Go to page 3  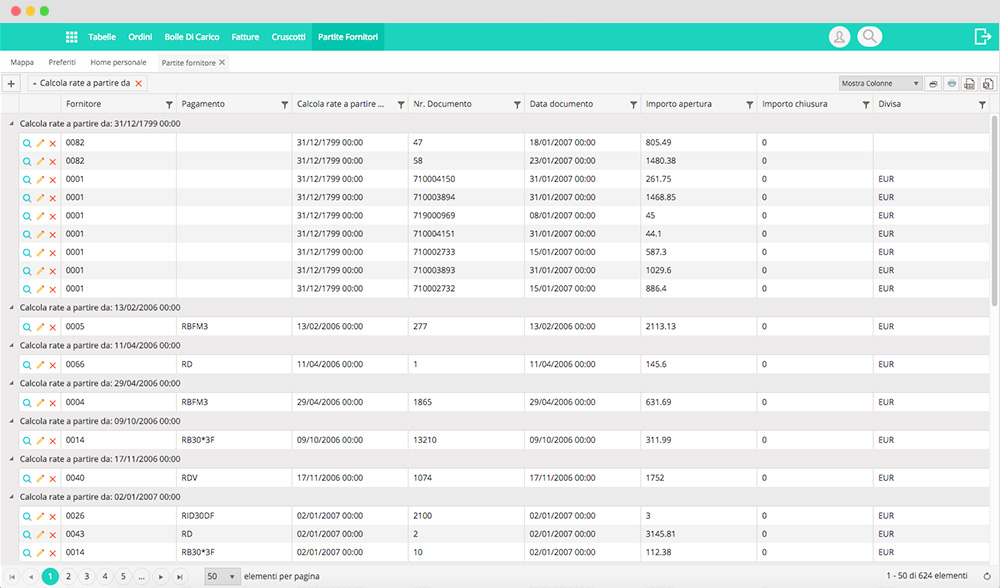(87, 577)
